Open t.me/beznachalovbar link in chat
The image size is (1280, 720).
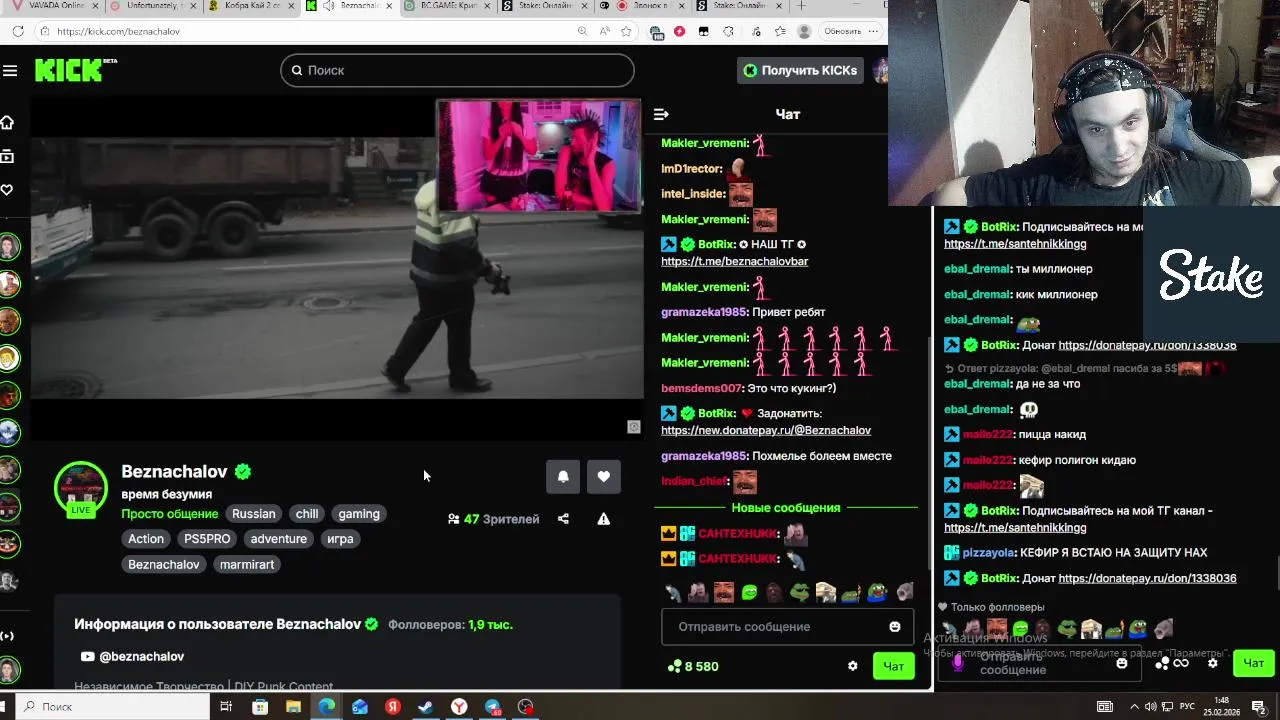coord(734,261)
